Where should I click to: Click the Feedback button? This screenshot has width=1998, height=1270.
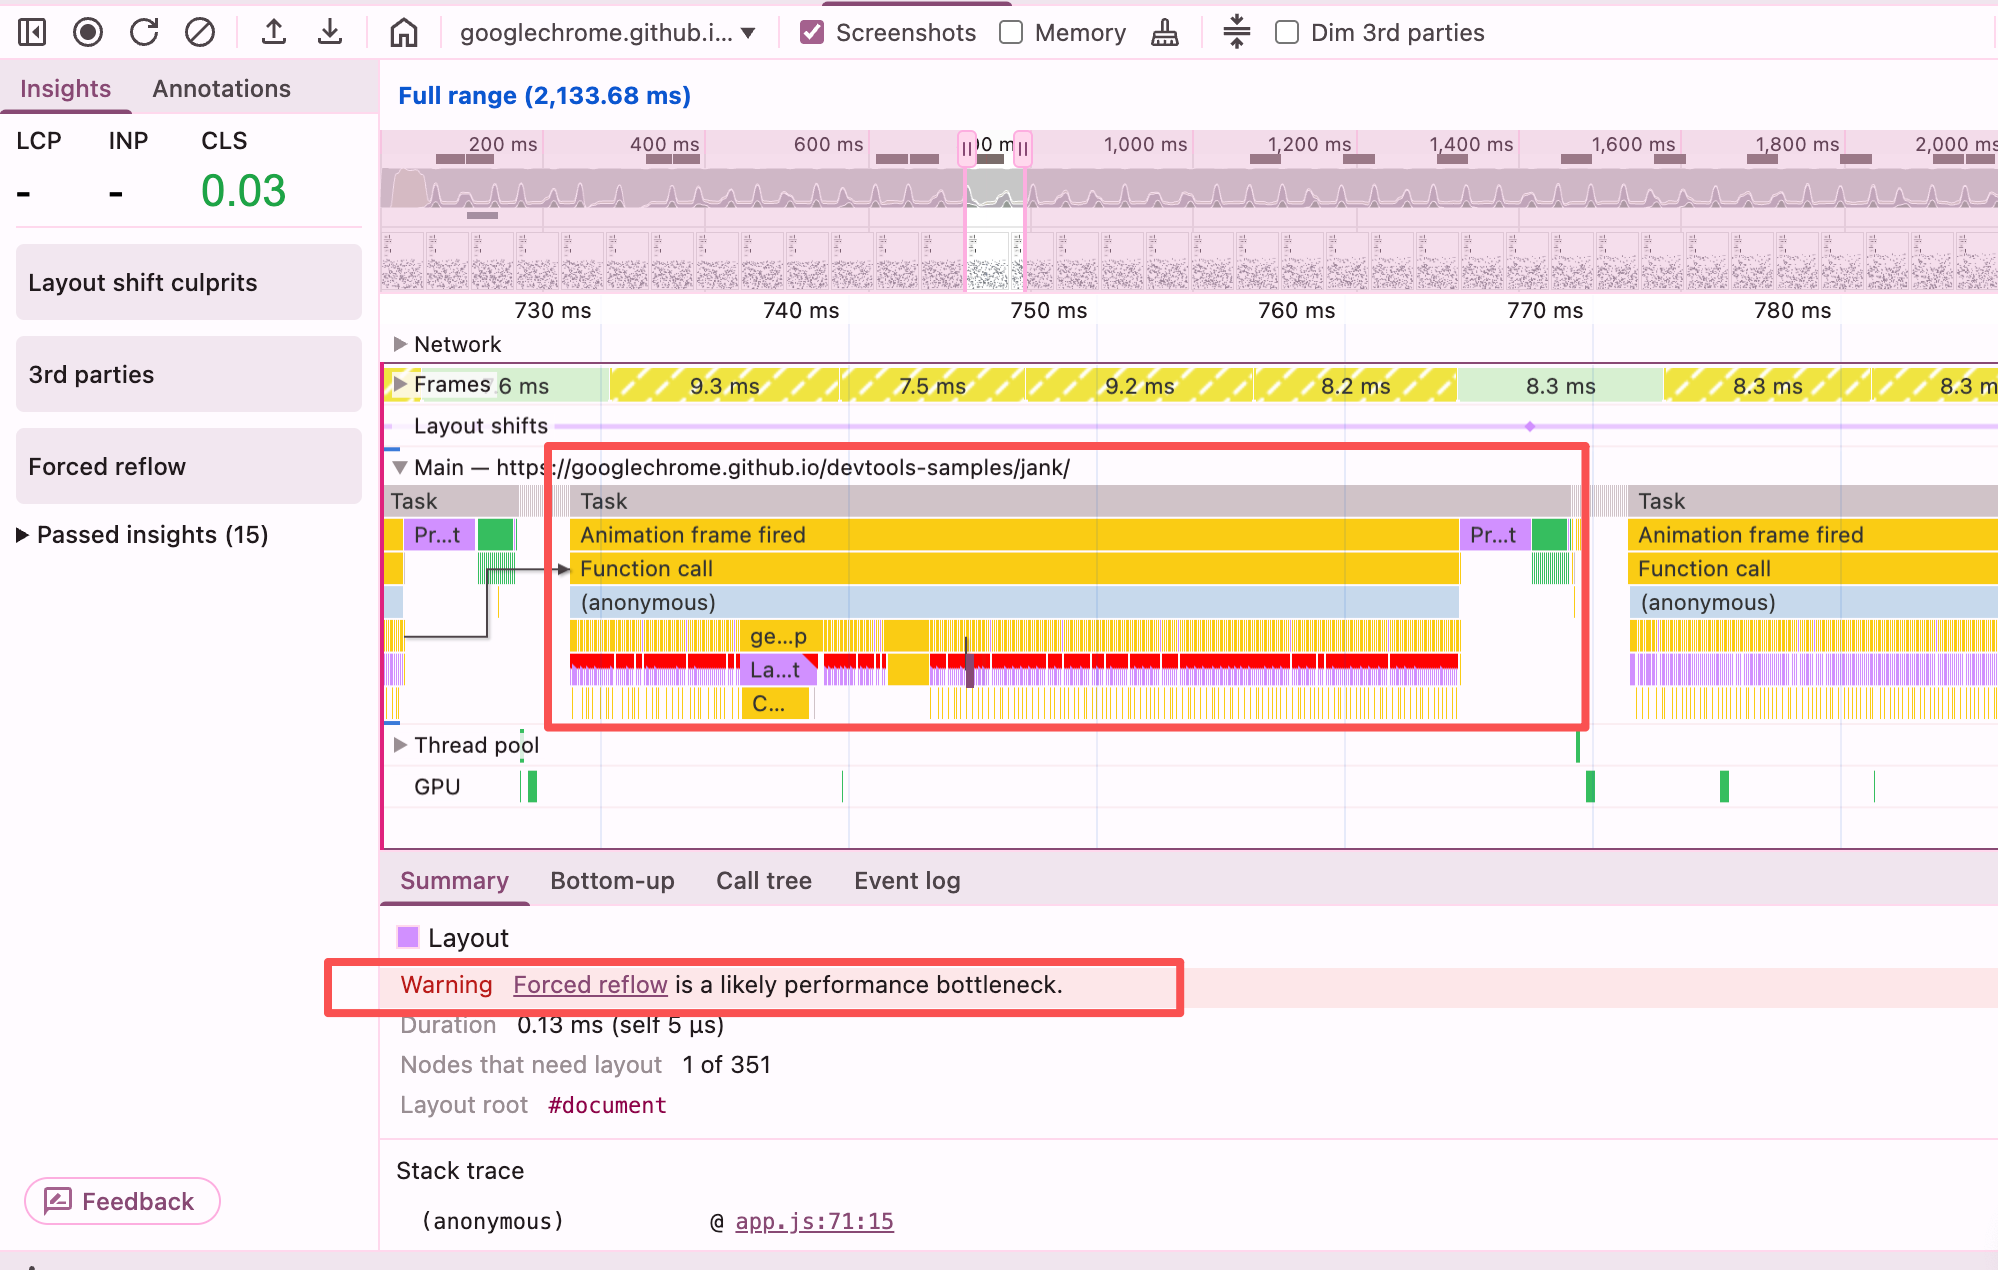(x=122, y=1201)
